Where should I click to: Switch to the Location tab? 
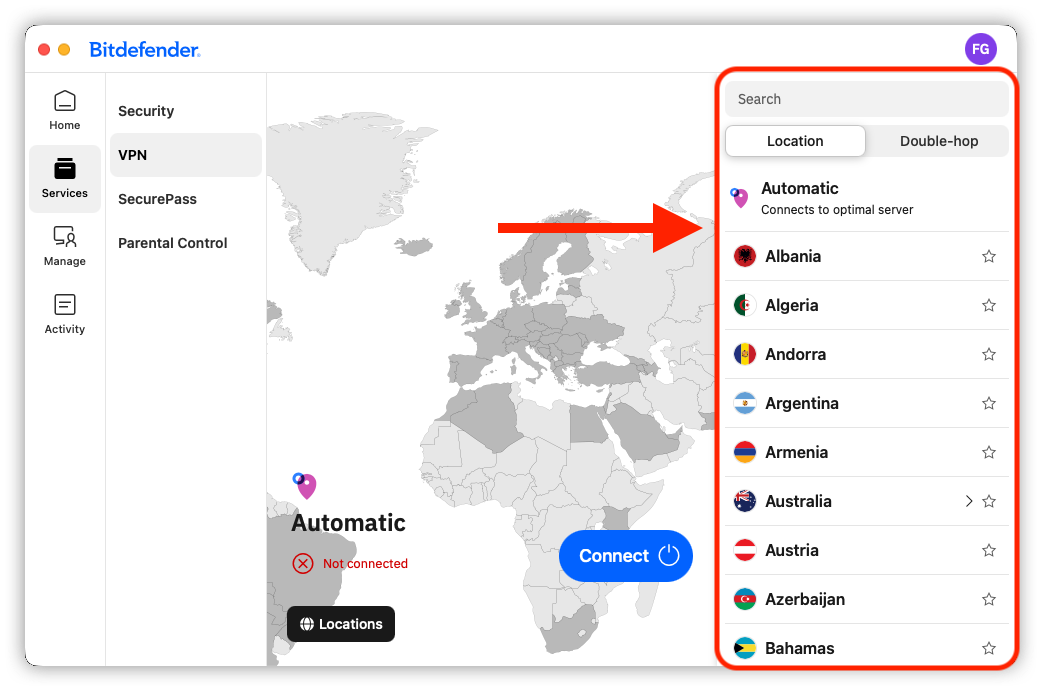coord(795,141)
